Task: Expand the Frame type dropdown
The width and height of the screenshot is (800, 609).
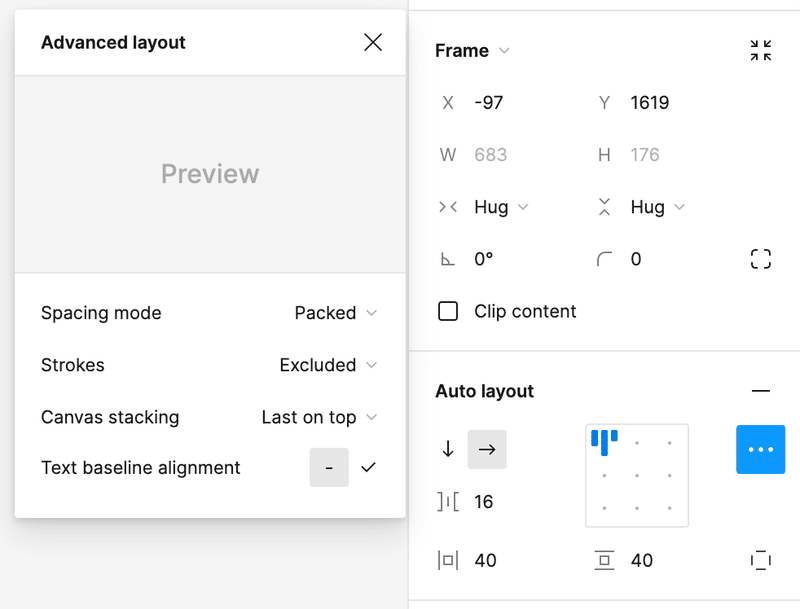Action: click(x=472, y=50)
